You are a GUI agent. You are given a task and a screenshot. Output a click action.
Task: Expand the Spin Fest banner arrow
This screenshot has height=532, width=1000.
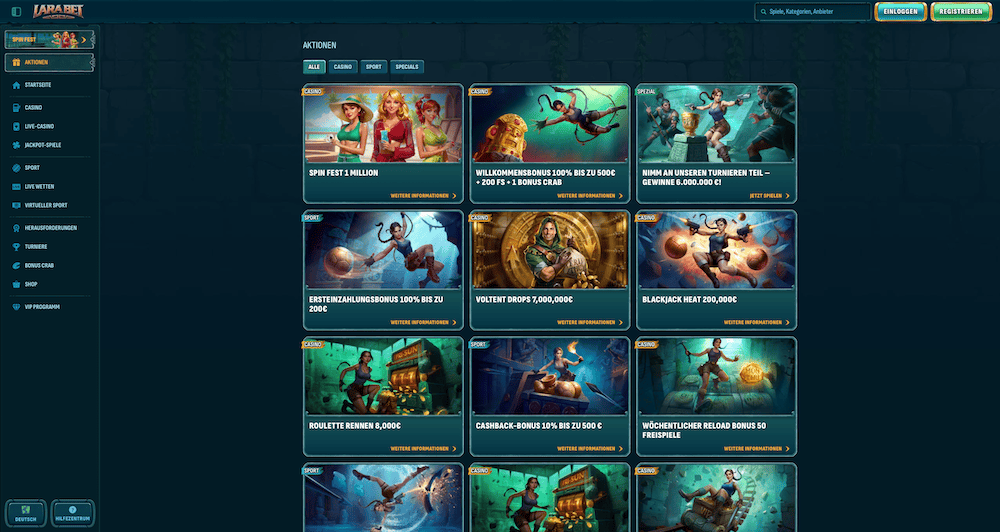[x=94, y=40]
